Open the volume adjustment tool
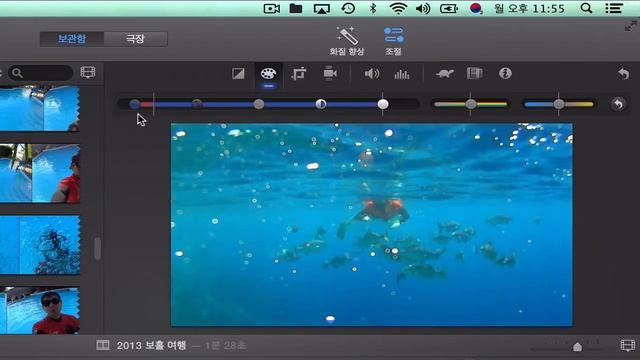Viewport: 640px width, 360px height. pyautogui.click(x=371, y=74)
